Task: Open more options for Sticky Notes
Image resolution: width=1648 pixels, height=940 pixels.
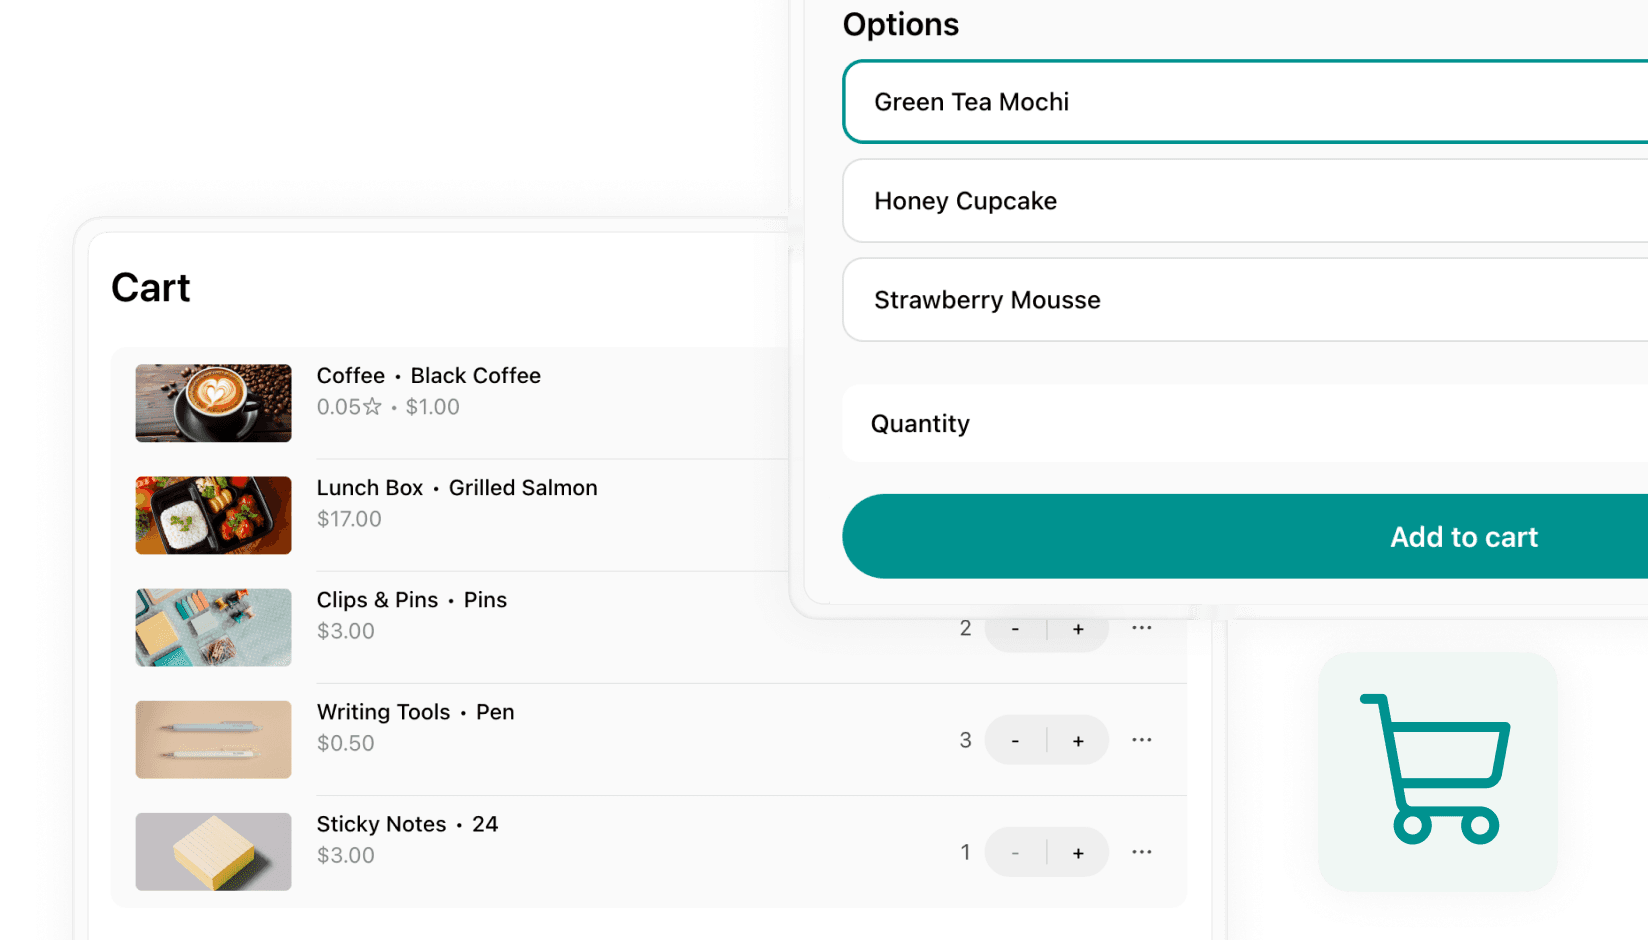Action: click(x=1142, y=852)
